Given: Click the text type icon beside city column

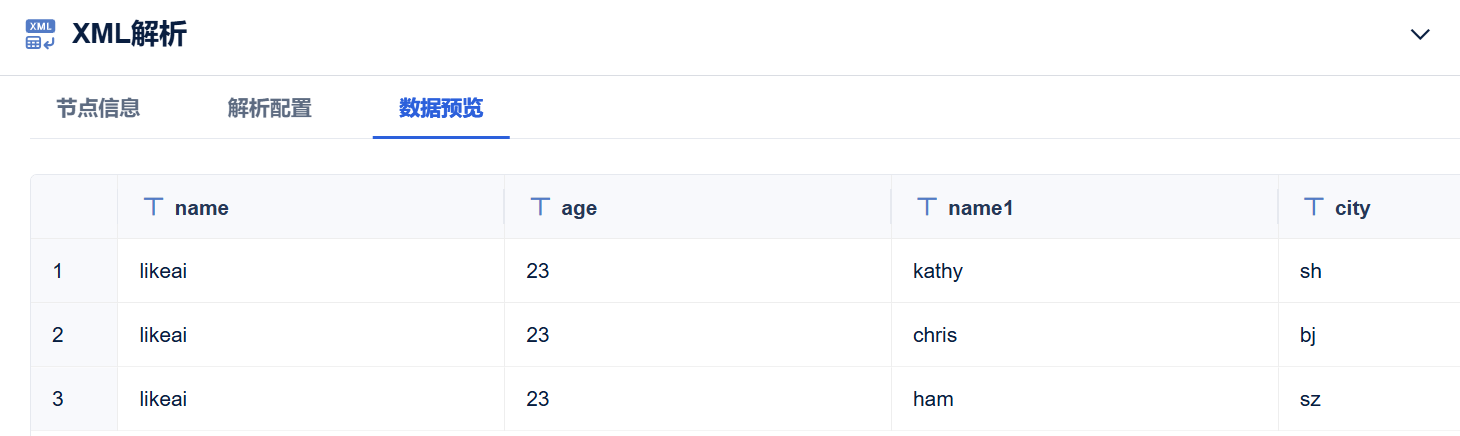Looking at the screenshot, I should (x=1314, y=207).
